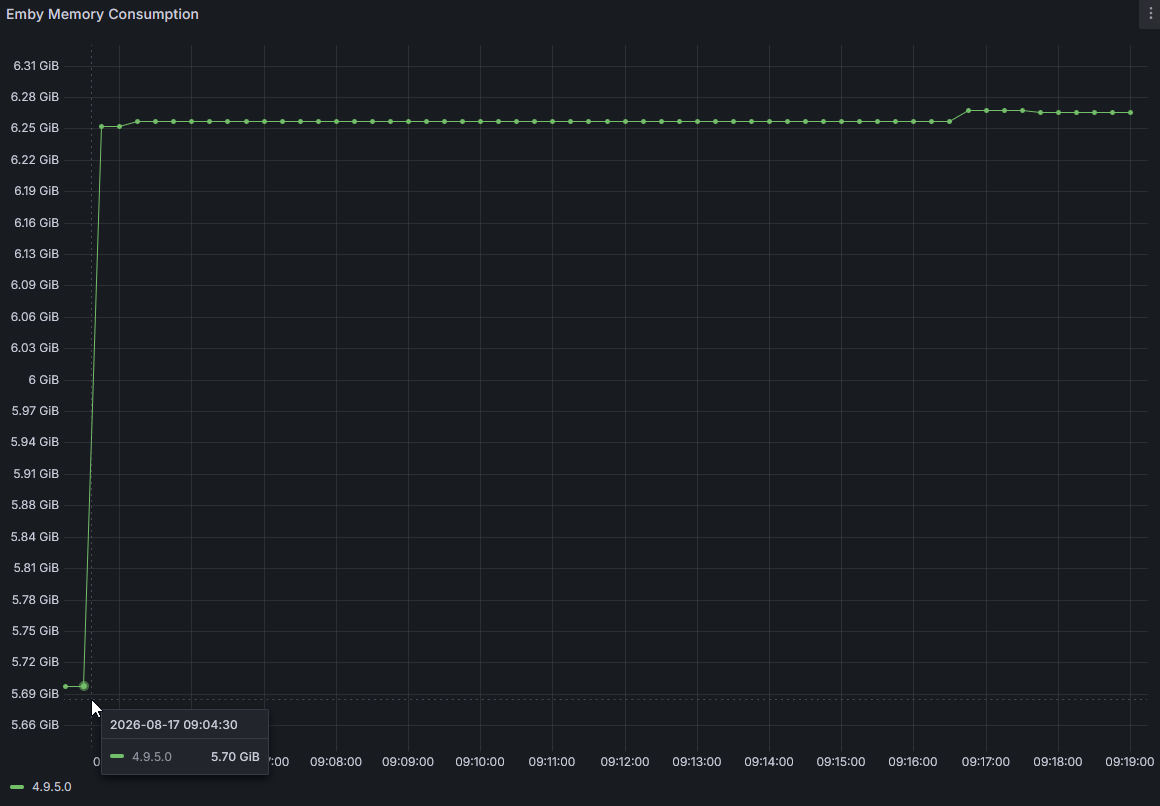Click the 5.91 GiB y-axis label
Viewport: 1160px width, 806px height.
pyautogui.click(x=36, y=474)
